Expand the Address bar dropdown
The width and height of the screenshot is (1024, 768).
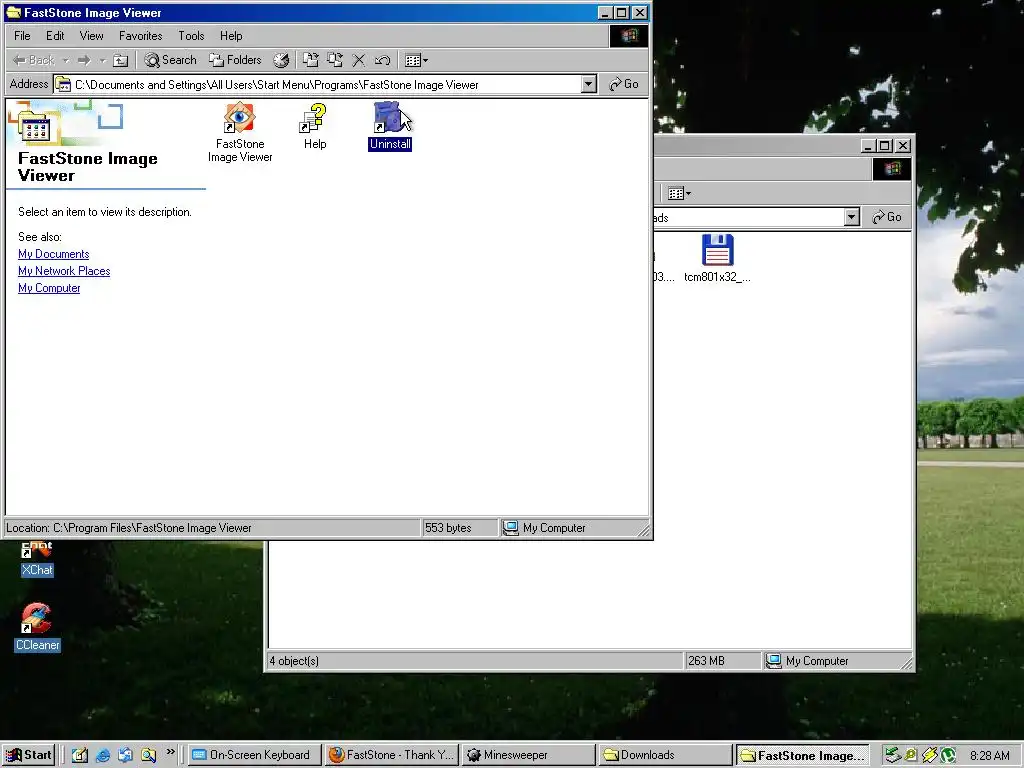click(588, 84)
